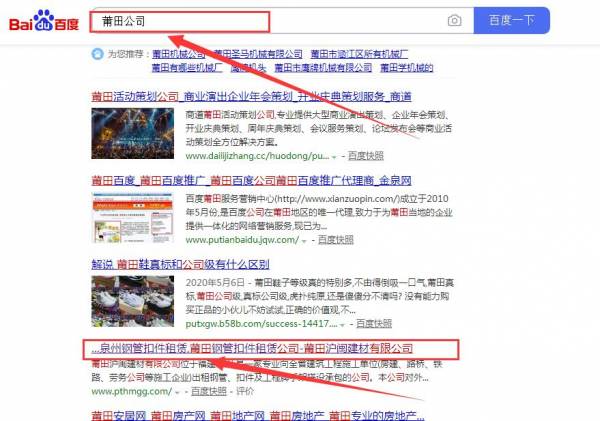Open suggested search 莆田圣马机械有限公司
The image size is (600, 421).
(x=260, y=53)
